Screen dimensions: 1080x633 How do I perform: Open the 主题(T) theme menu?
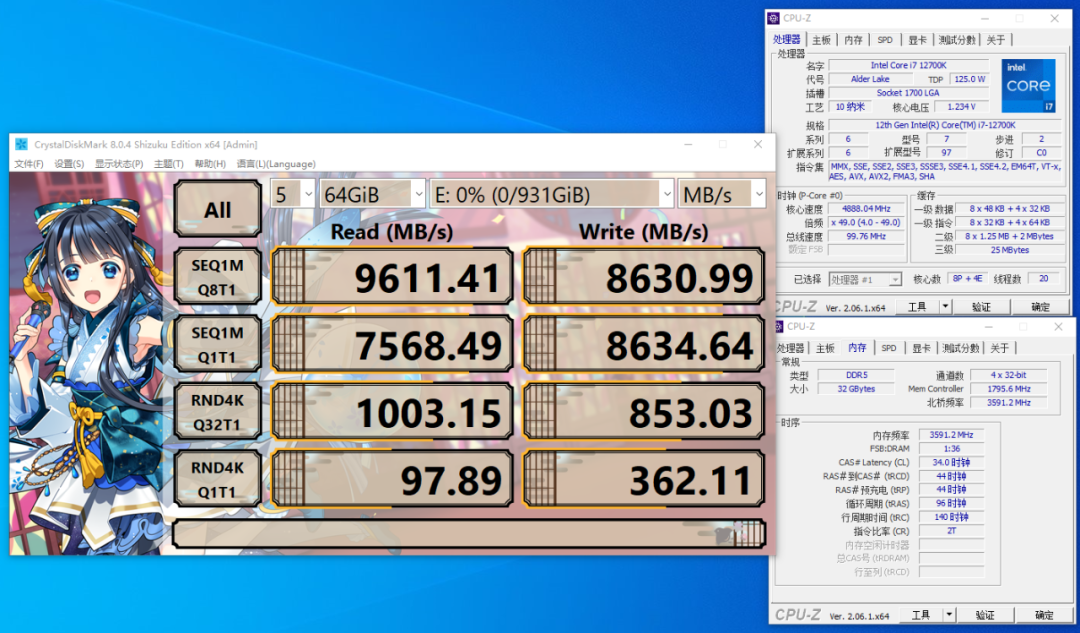point(168,164)
